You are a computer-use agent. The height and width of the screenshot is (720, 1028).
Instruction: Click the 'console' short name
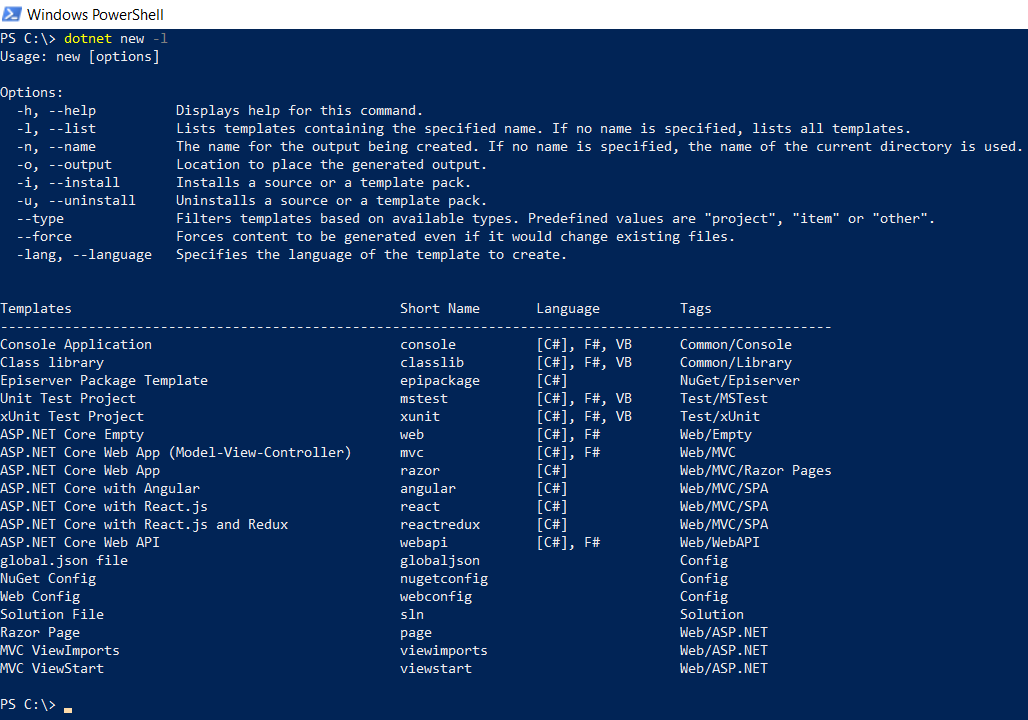point(428,344)
